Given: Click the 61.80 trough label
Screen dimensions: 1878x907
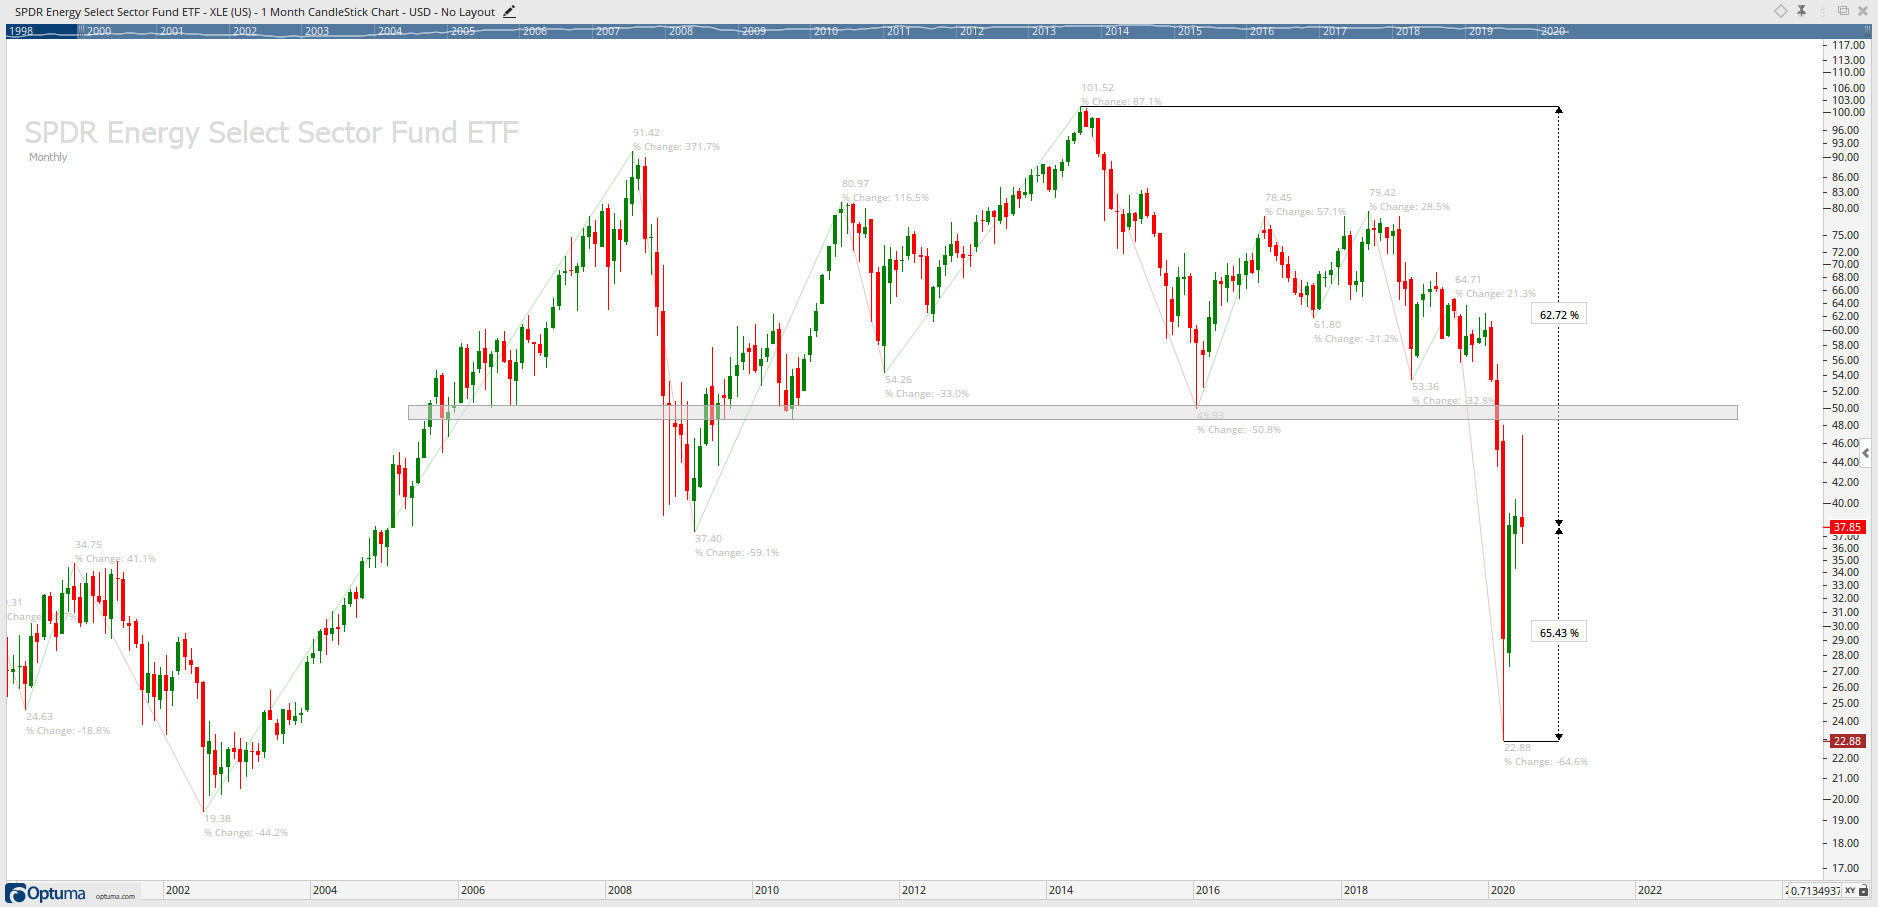Looking at the screenshot, I should tap(1327, 325).
